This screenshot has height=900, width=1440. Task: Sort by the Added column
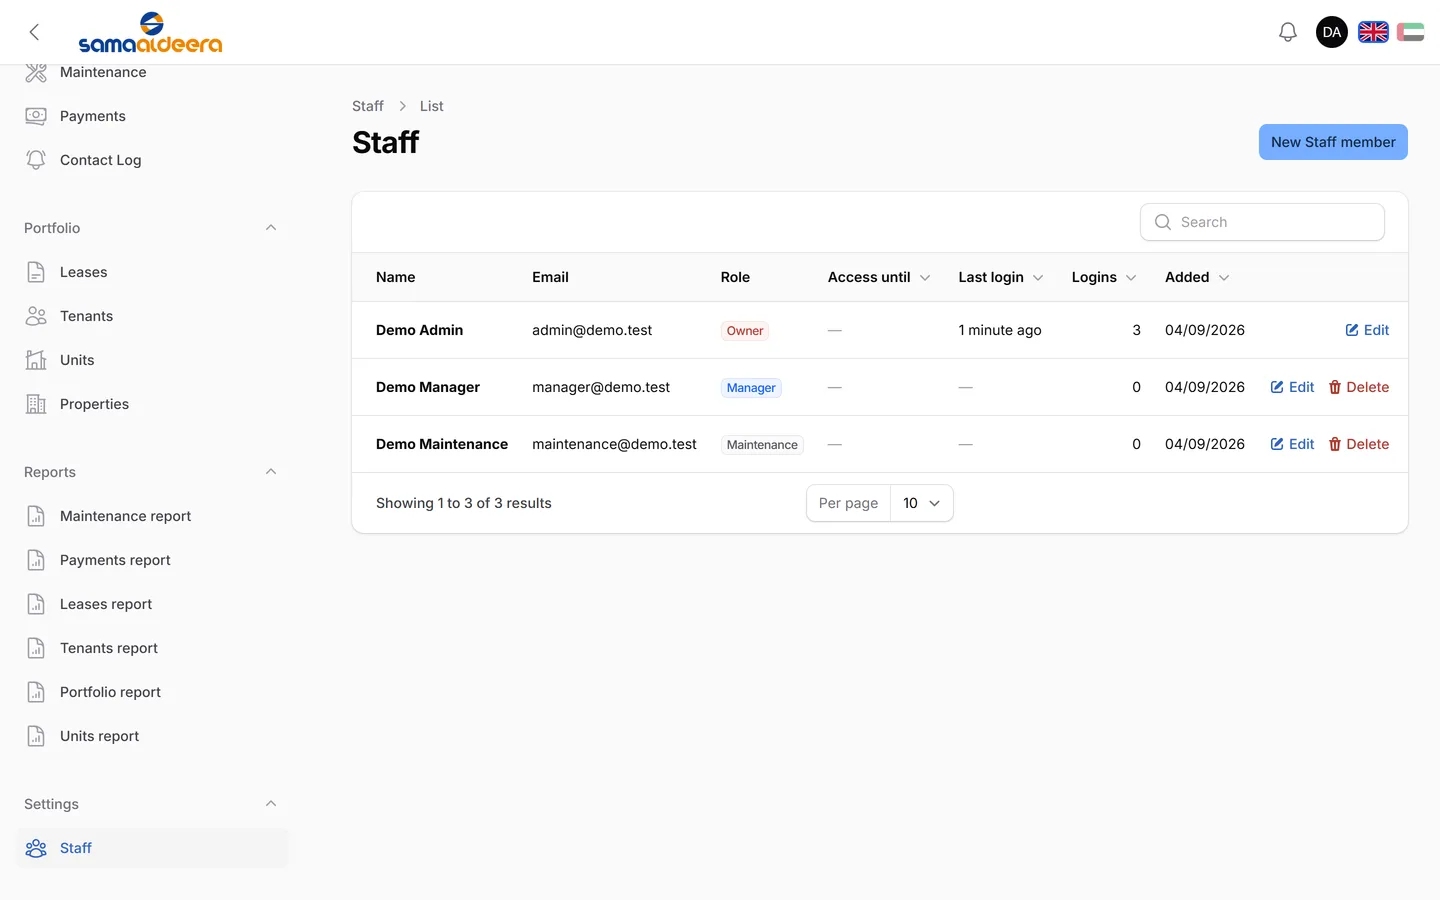coord(1197,277)
